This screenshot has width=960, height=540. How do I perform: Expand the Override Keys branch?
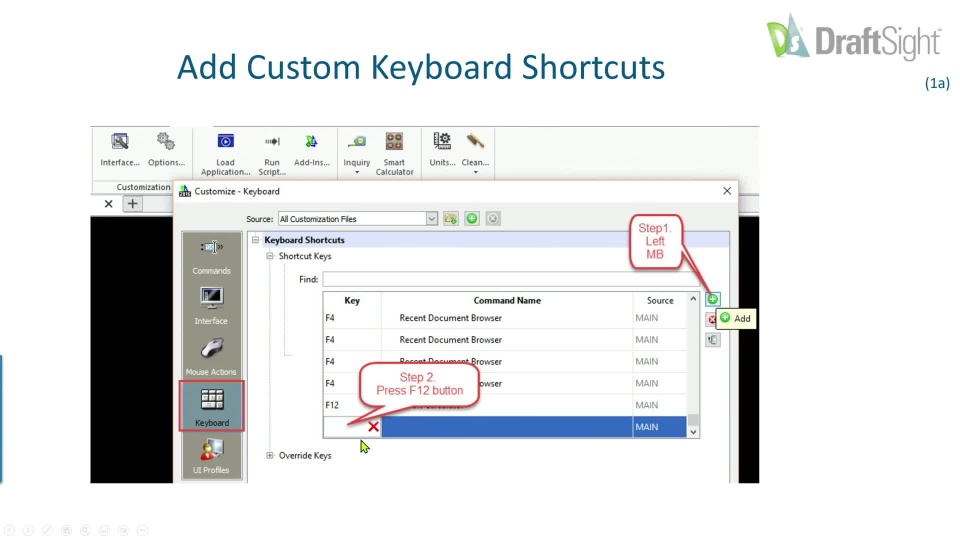click(269, 456)
